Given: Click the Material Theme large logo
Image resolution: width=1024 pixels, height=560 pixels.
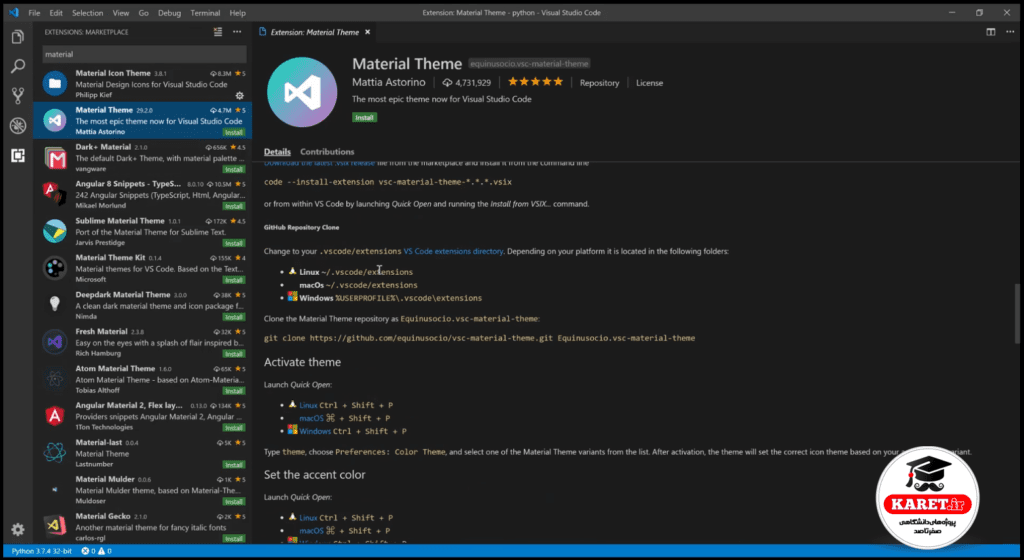Looking at the screenshot, I should [302, 92].
